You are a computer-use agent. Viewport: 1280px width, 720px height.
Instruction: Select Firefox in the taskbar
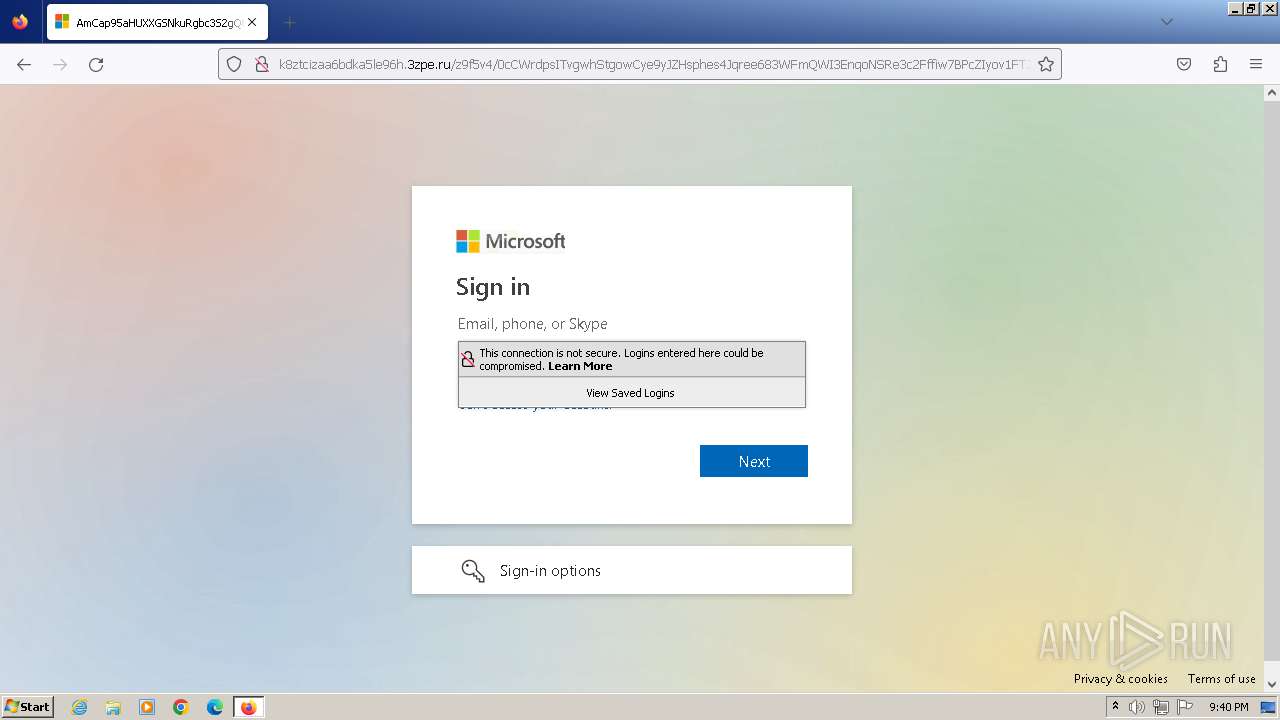pos(248,707)
